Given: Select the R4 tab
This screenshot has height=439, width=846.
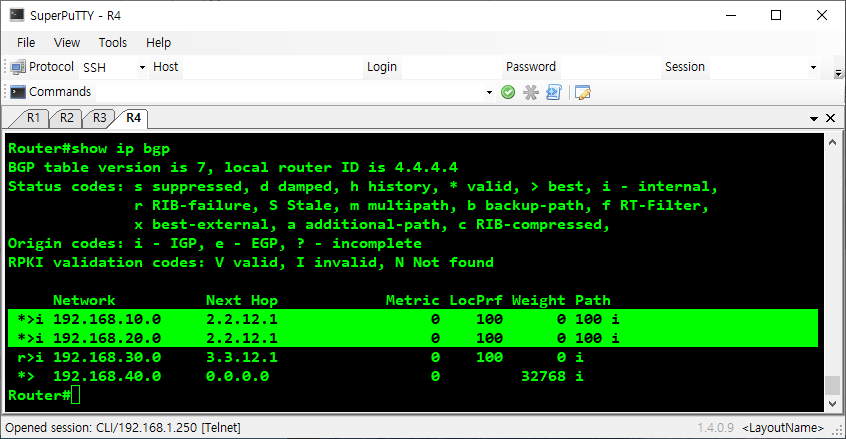Looking at the screenshot, I should [133, 118].
